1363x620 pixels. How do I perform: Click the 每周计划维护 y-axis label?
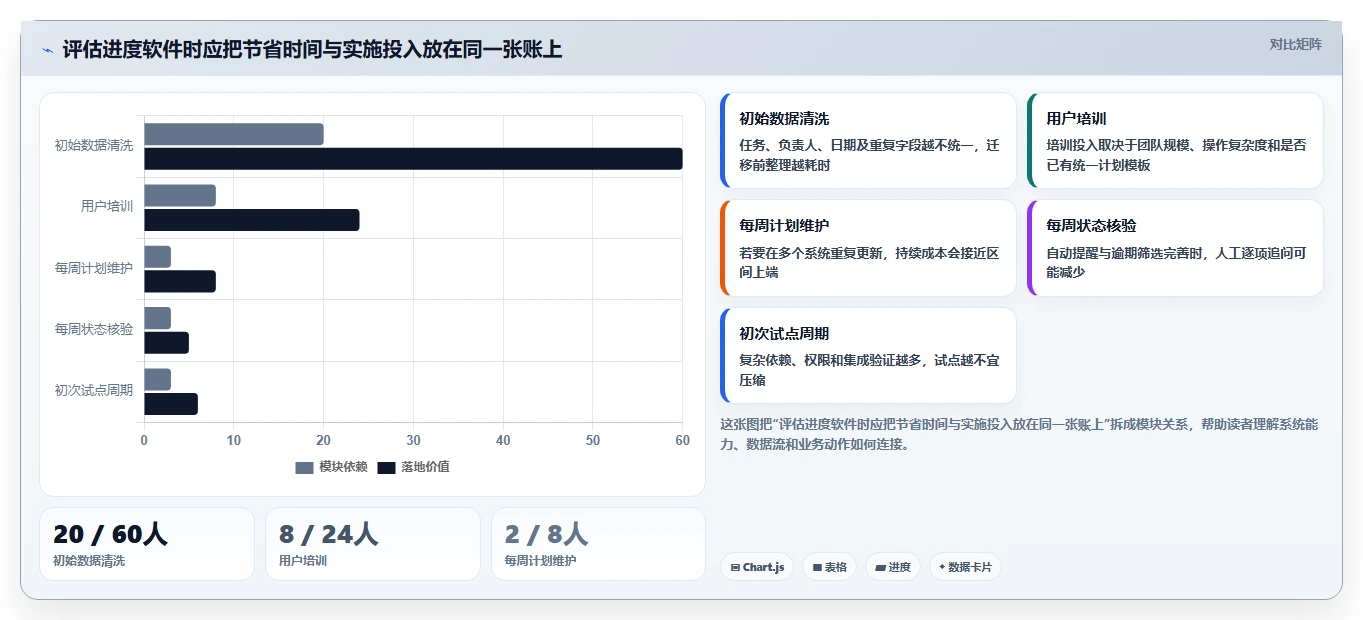pyautogui.click(x=94, y=268)
